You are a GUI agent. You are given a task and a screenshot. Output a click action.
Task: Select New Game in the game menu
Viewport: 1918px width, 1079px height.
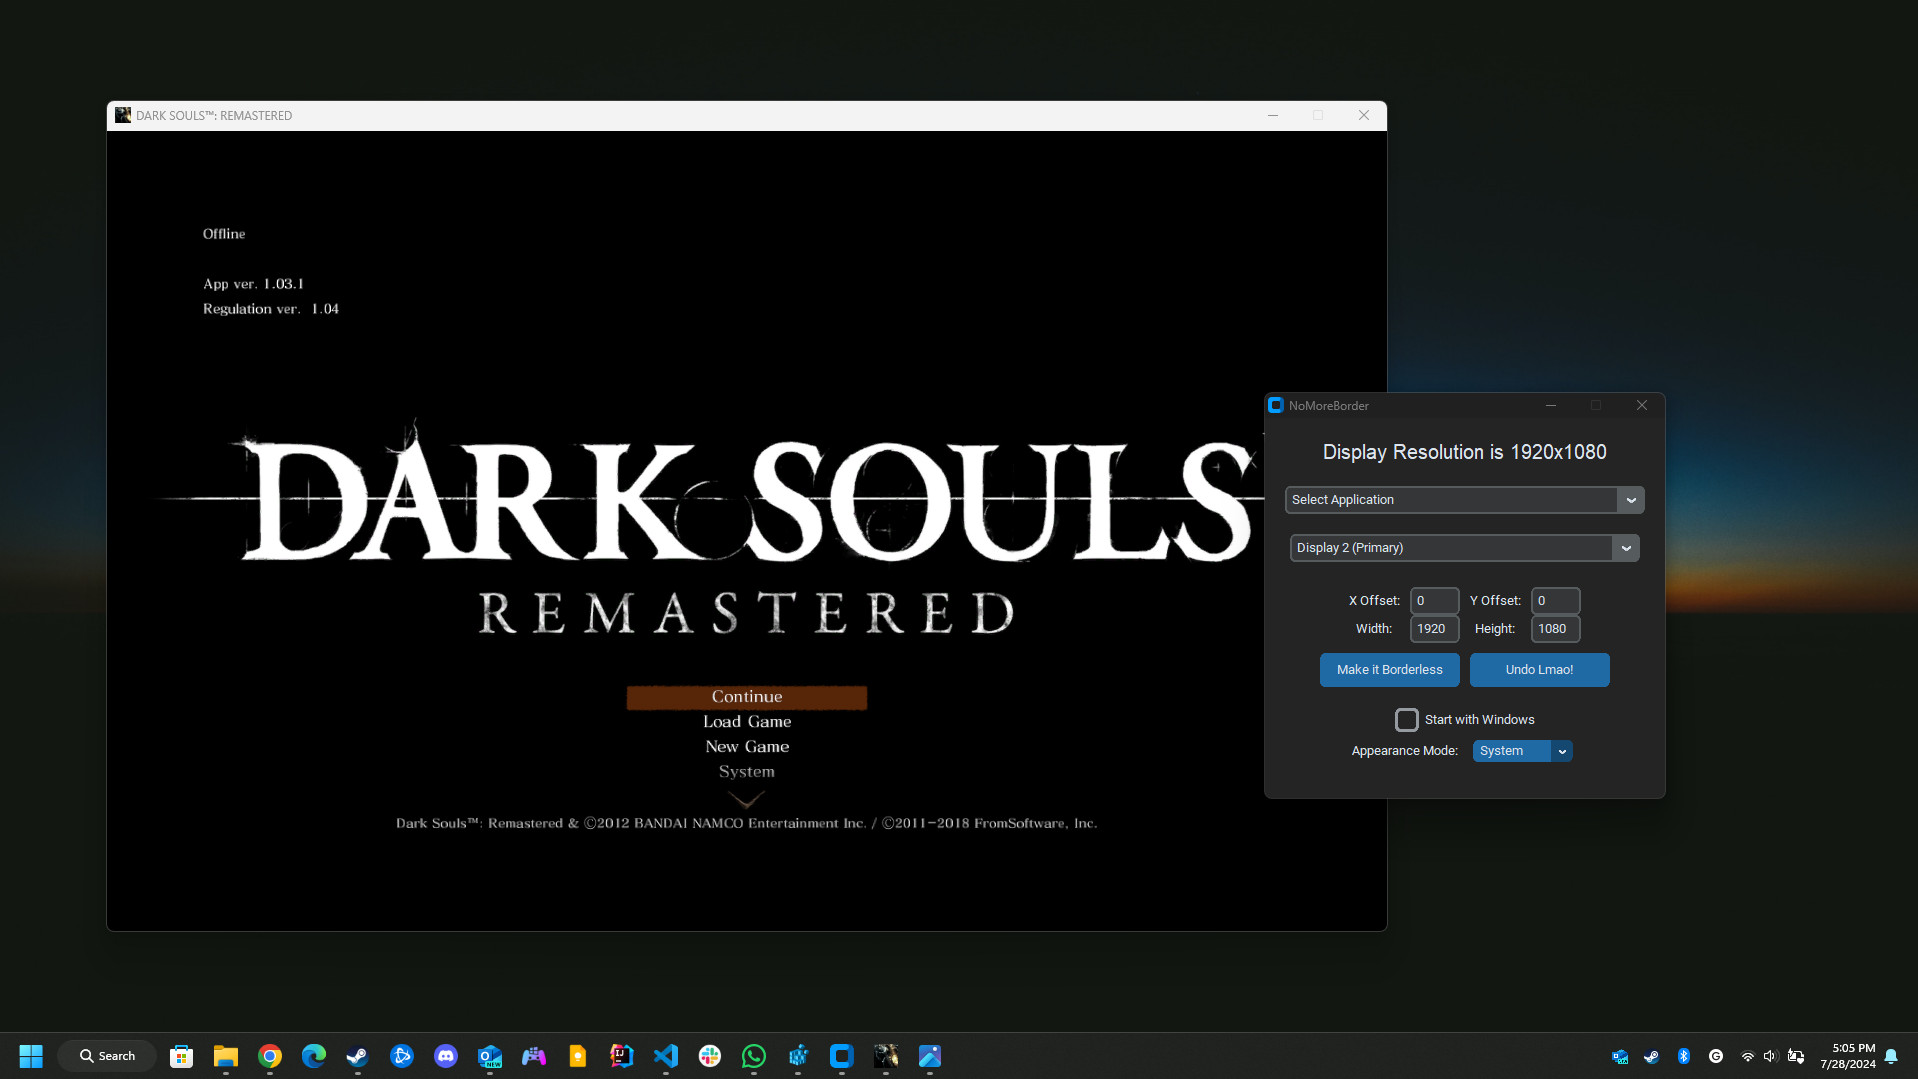[746, 747]
